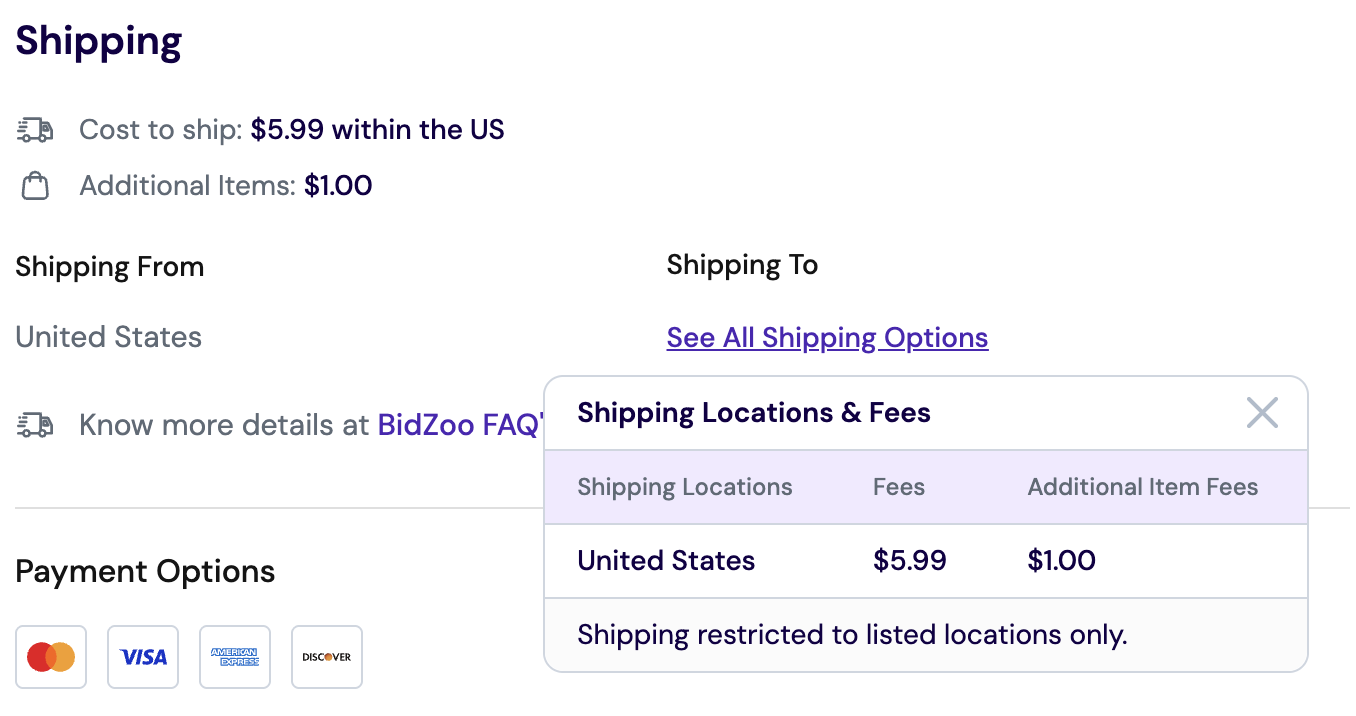The image size is (1356, 716).
Task: Select the Visa payment icon
Action: pos(143,657)
